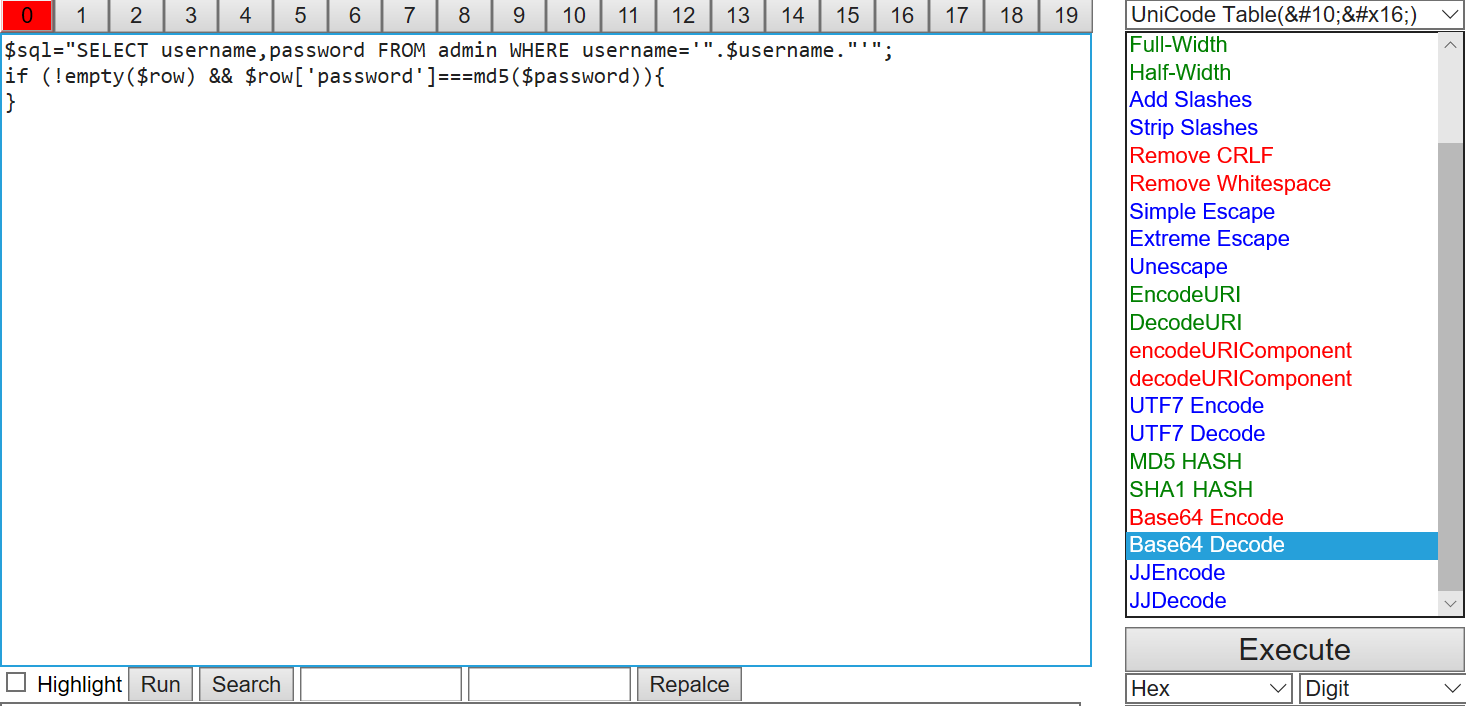The height and width of the screenshot is (706, 1466).
Task: Focus the search text input field
Action: tap(381, 684)
